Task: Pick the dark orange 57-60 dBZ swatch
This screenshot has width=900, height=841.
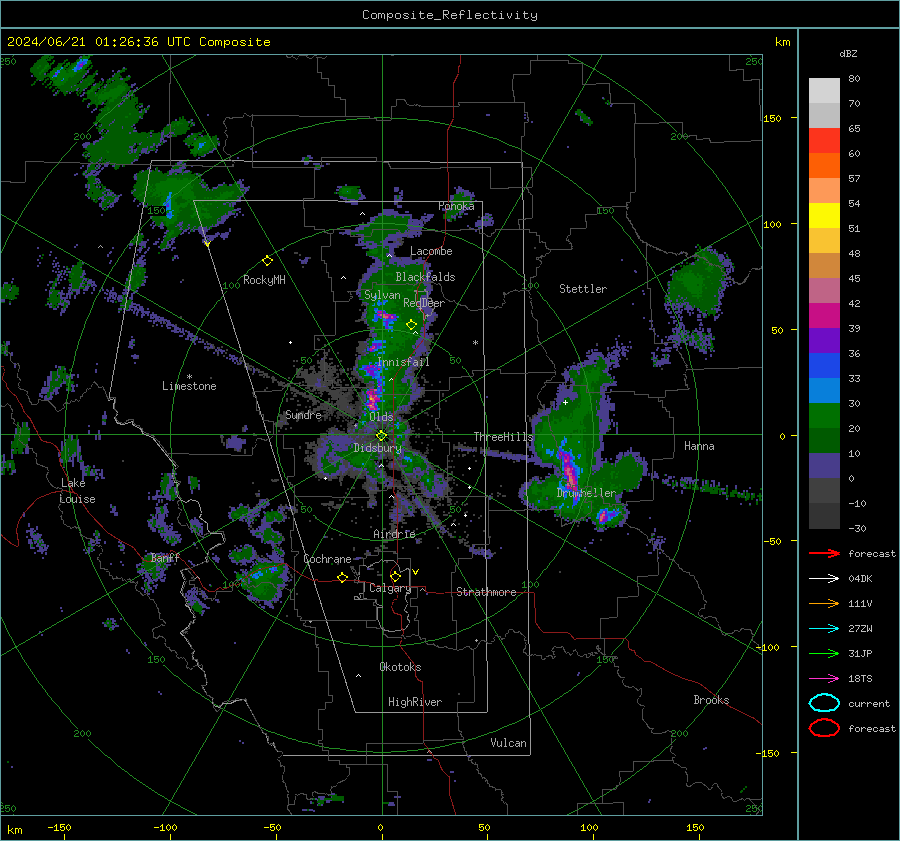Action: pos(824,166)
